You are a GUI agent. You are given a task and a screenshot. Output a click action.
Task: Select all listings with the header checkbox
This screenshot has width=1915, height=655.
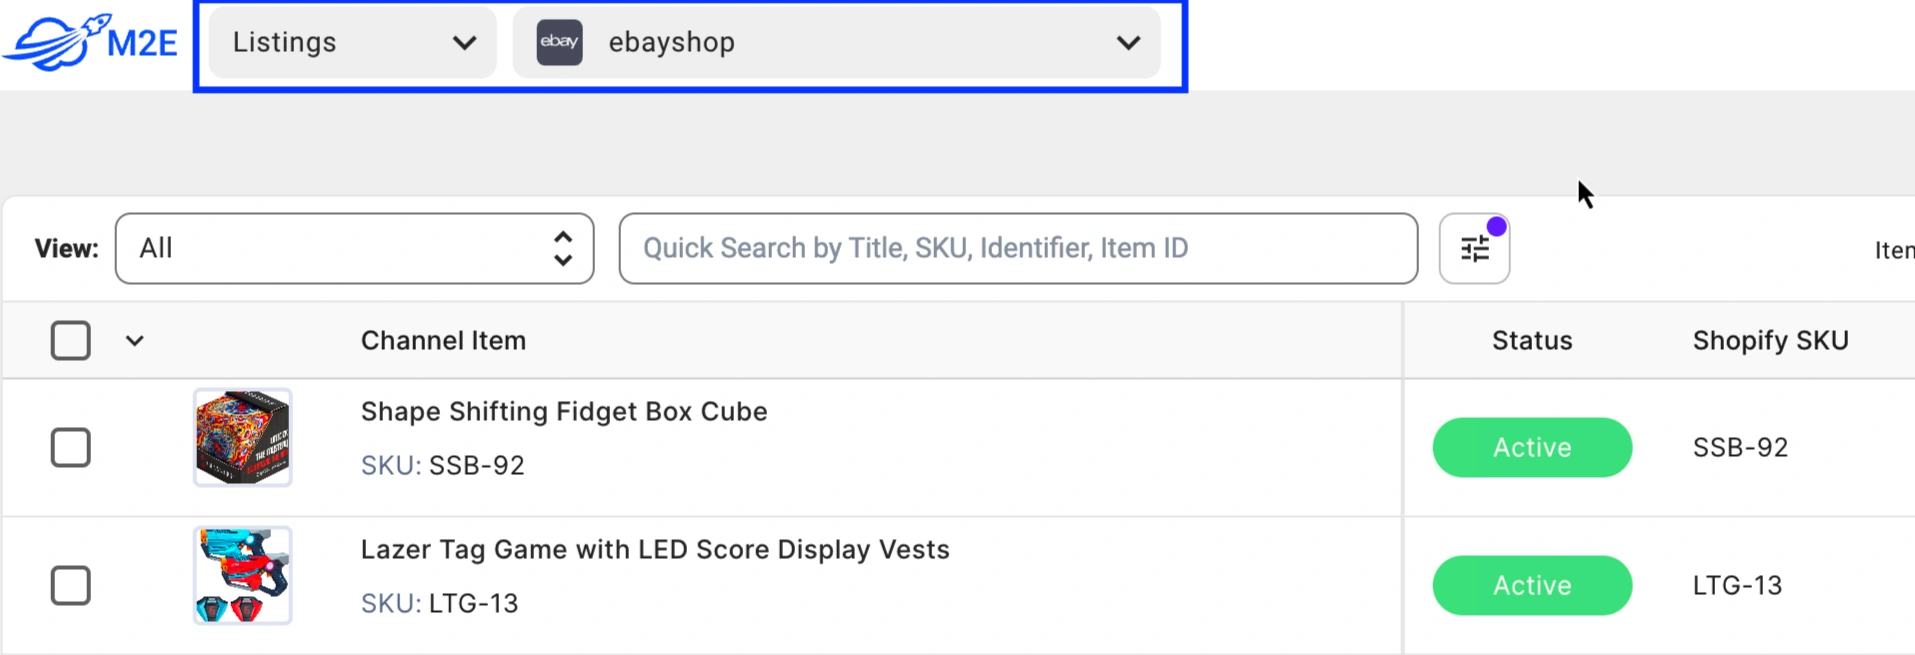[70, 340]
